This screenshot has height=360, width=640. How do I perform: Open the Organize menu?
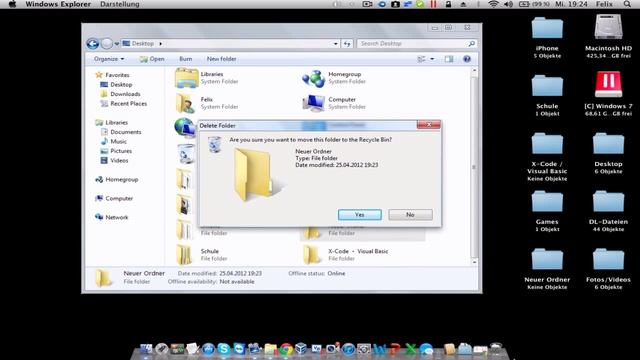109,59
